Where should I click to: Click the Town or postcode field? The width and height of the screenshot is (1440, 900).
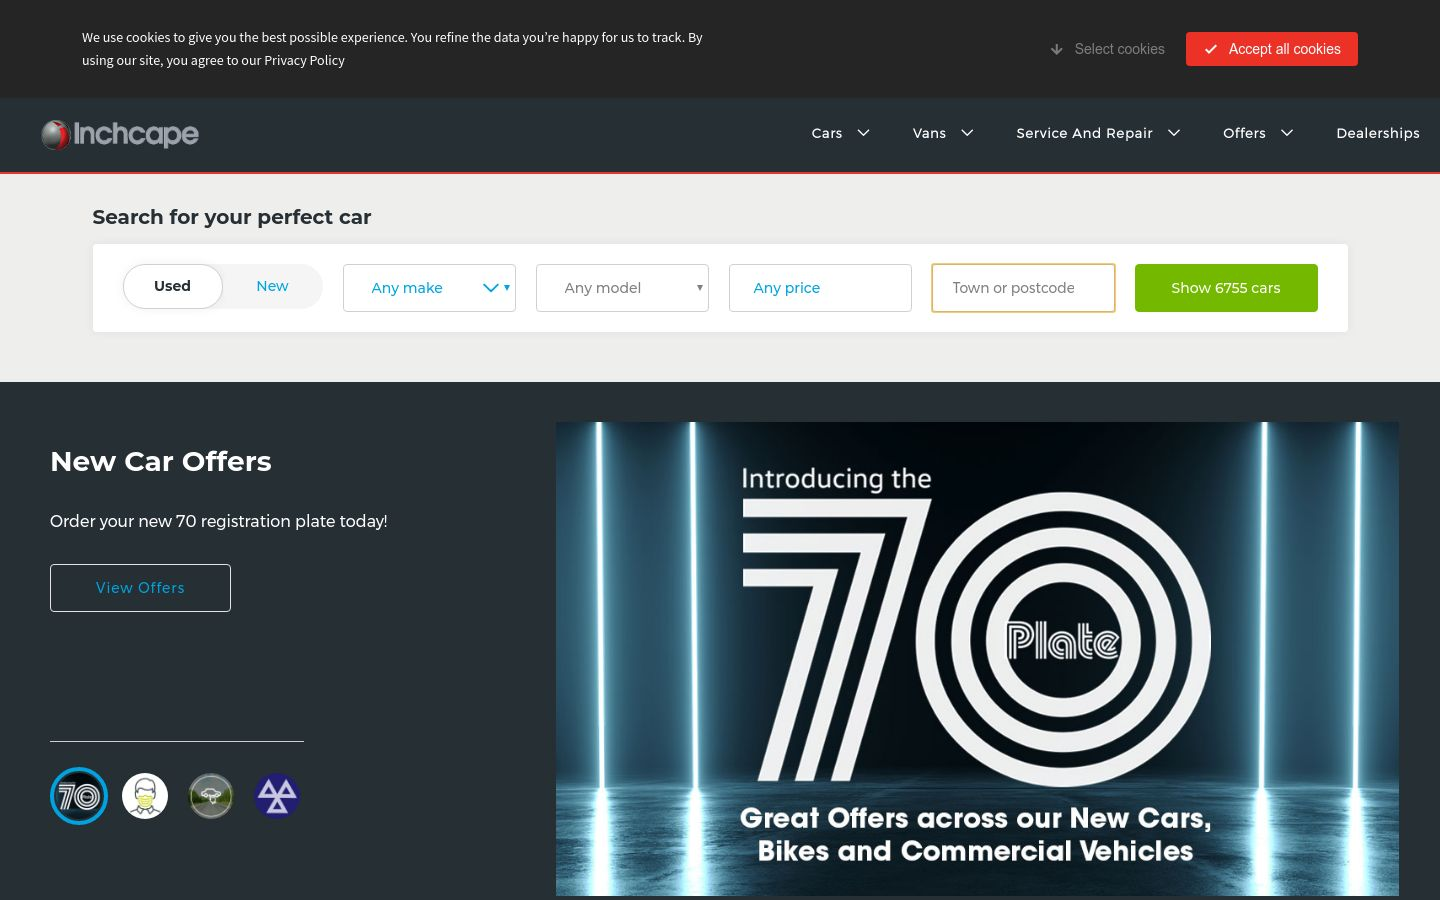pos(1023,288)
